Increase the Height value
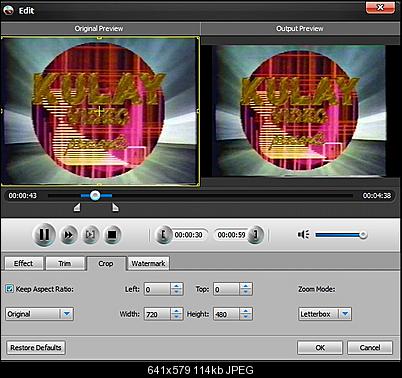402x378 pixels. point(246,311)
